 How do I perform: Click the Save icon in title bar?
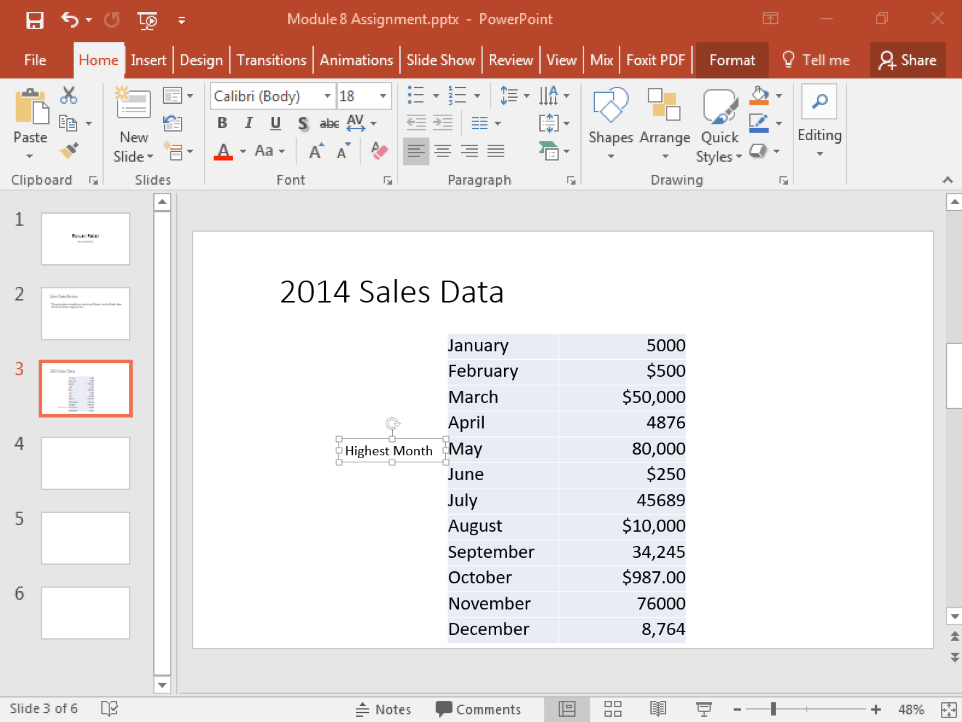(34, 20)
